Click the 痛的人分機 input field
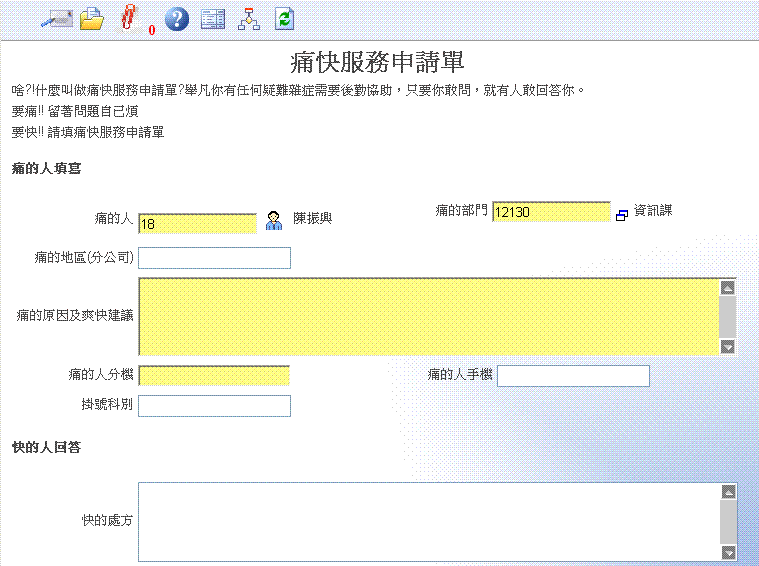Image resolution: width=759 pixels, height=566 pixels. (214, 376)
